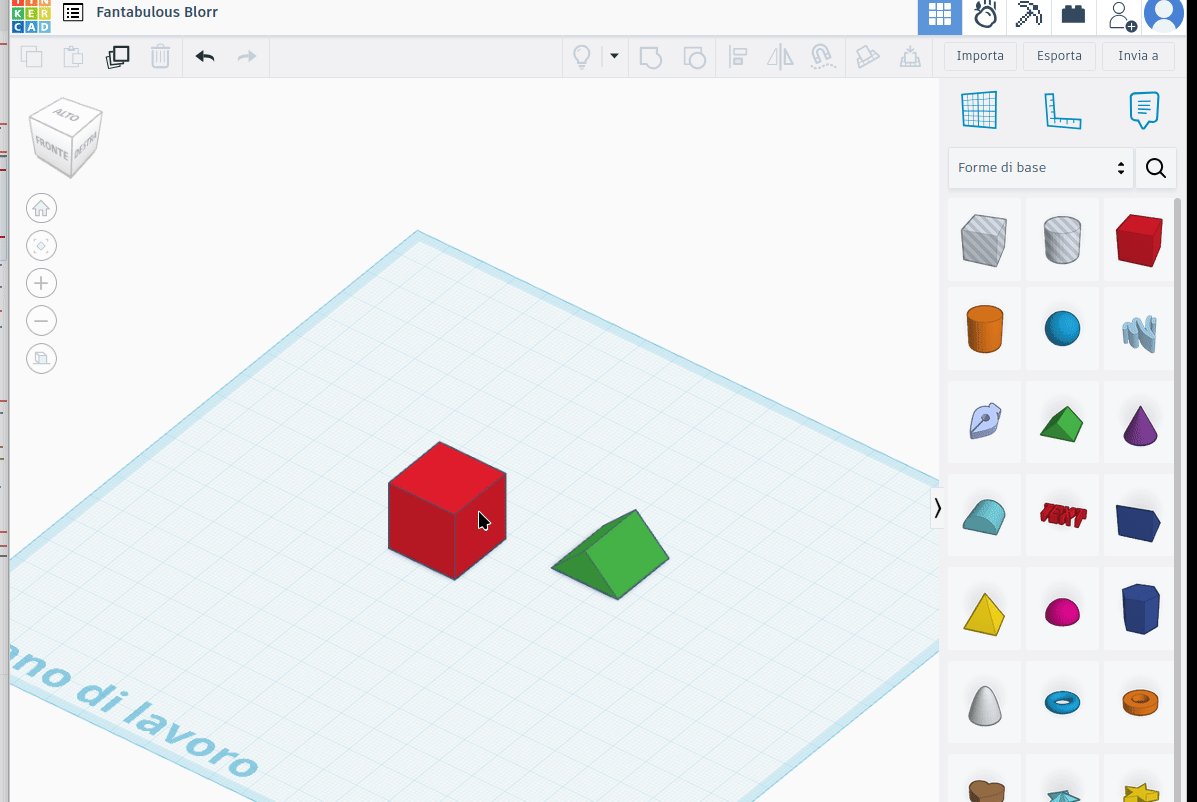Pick the orange tube shape
The width and height of the screenshot is (1197, 802).
click(x=1139, y=702)
